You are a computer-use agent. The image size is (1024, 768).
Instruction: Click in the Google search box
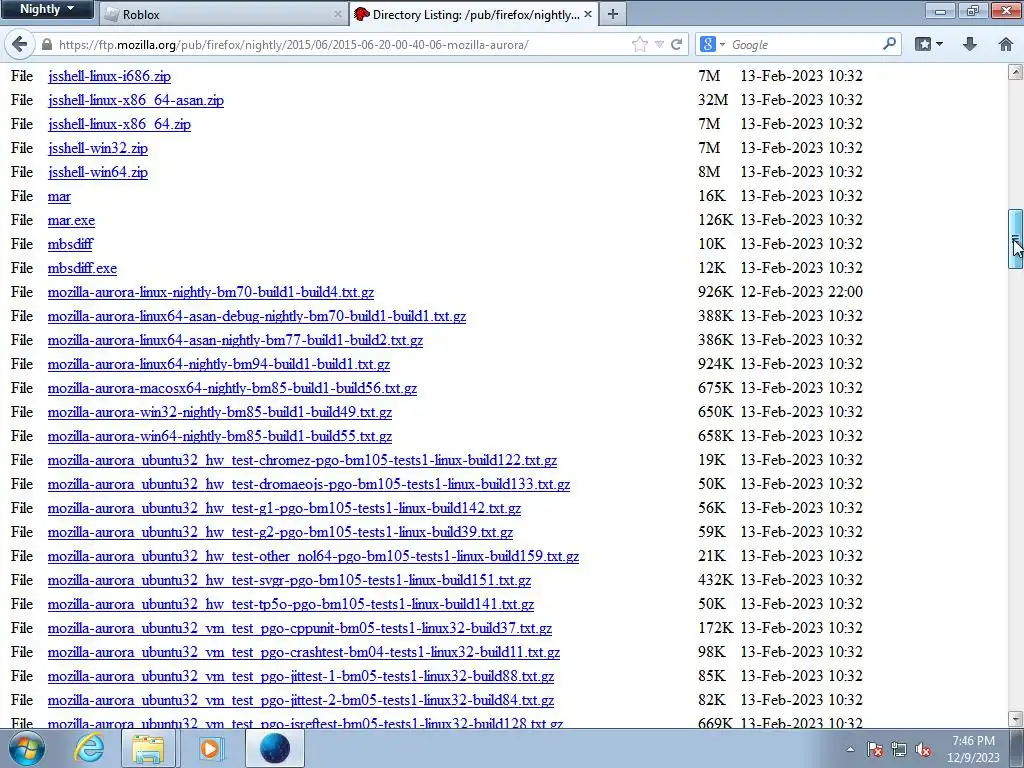click(x=803, y=44)
